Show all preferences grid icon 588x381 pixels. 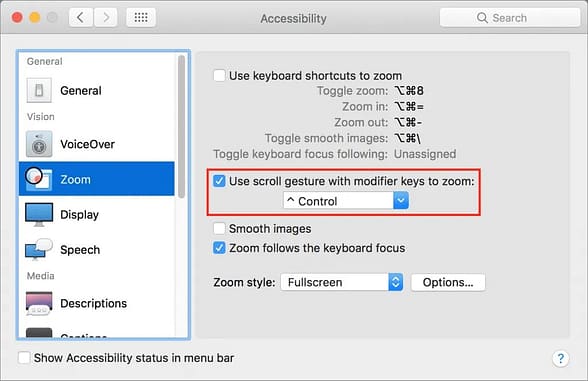click(x=141, y=17)
